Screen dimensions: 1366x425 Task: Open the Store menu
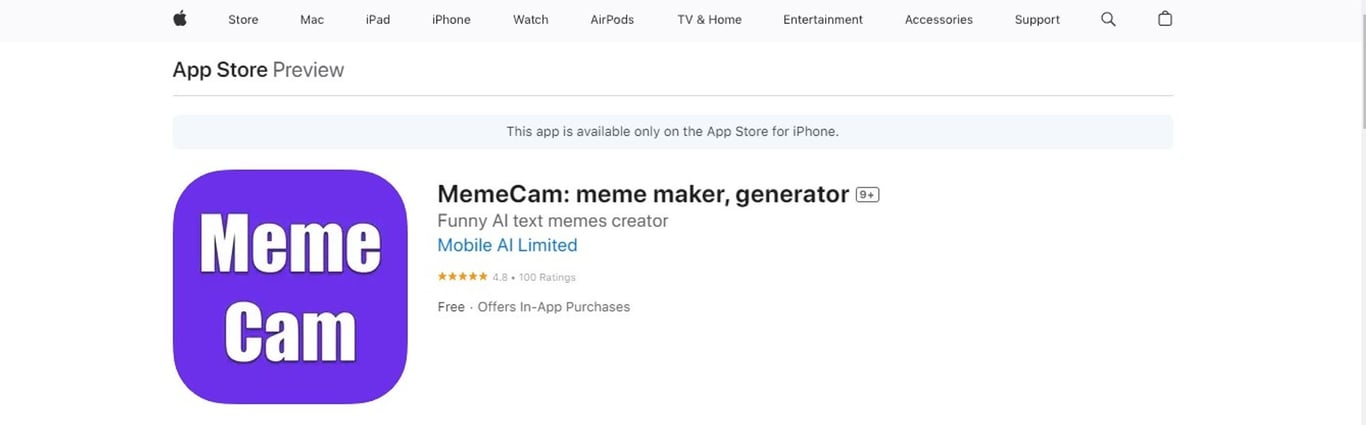[243, 20]
